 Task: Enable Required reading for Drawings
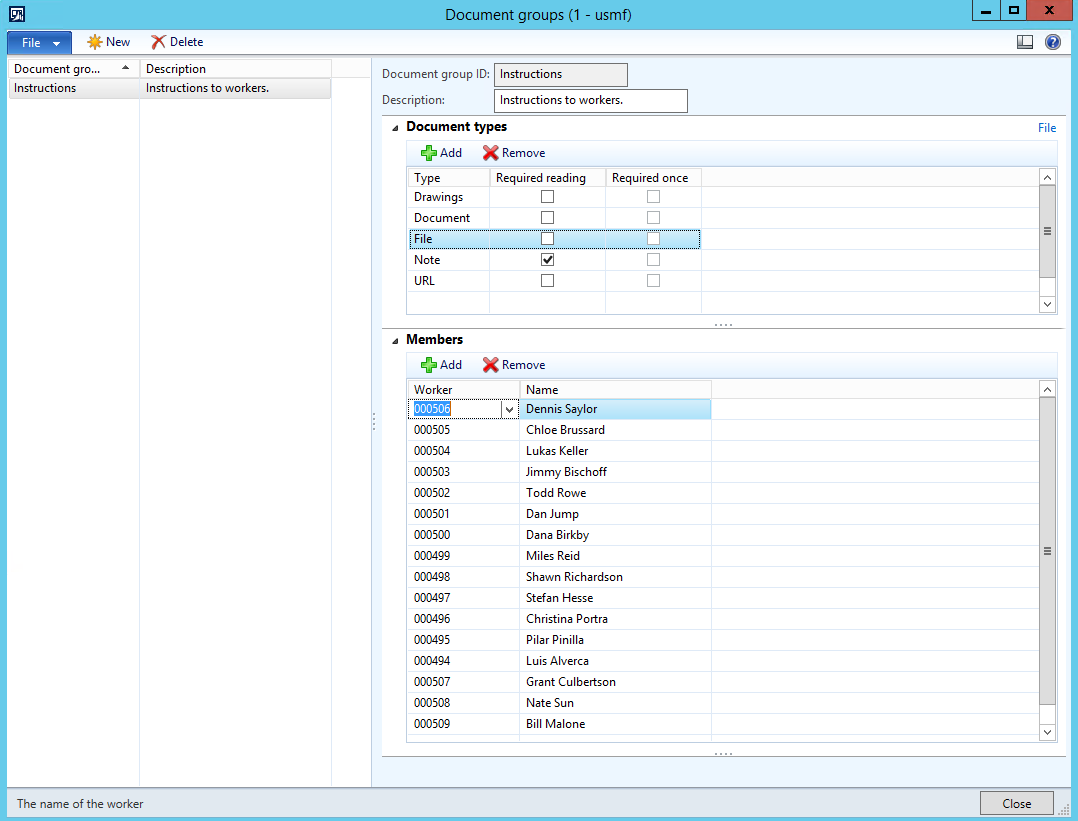(x=547, y=197)
